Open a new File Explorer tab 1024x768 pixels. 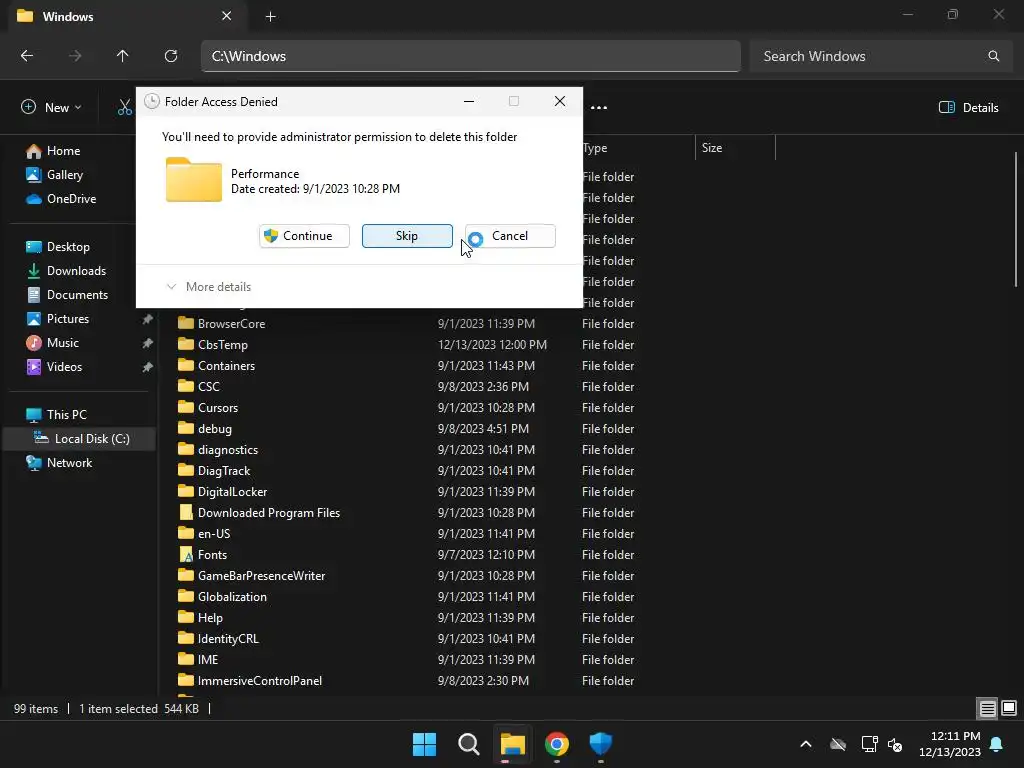coord(270,16)
